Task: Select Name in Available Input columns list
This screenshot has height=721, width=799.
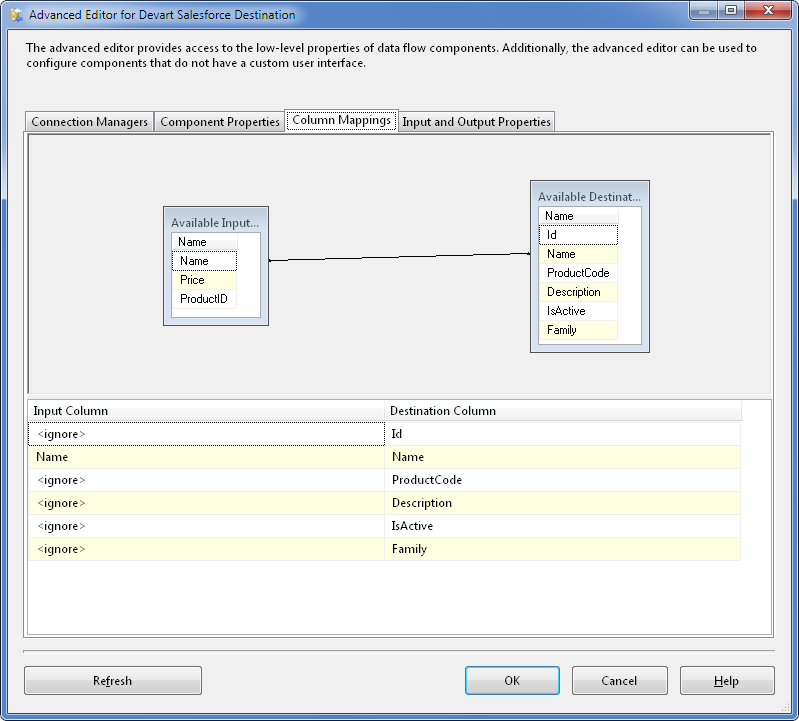Action: tap(204, 261)
